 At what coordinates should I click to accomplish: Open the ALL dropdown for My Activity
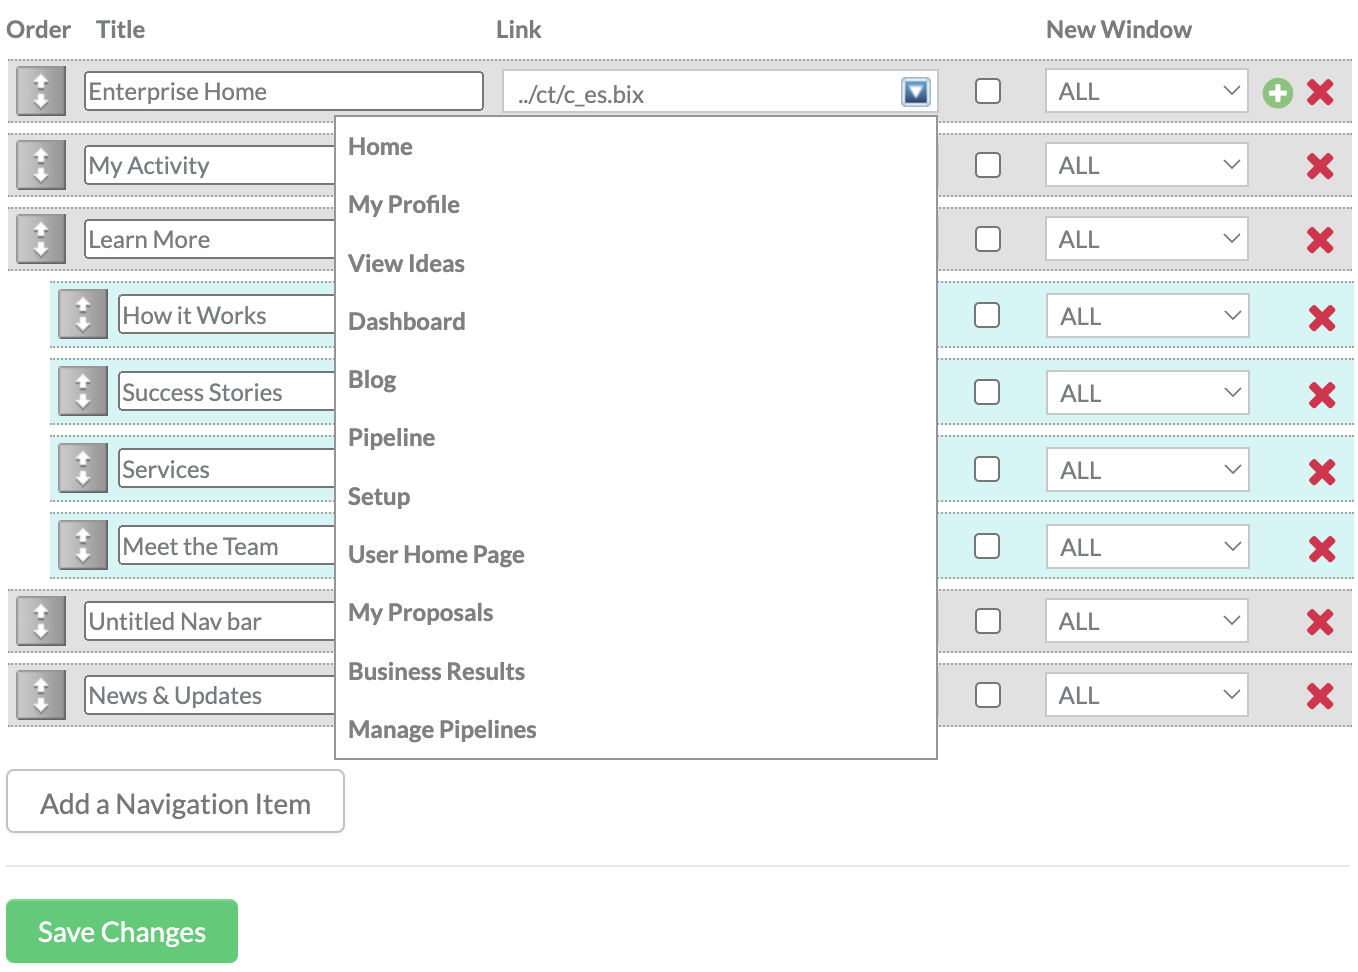pos(1147,165)
